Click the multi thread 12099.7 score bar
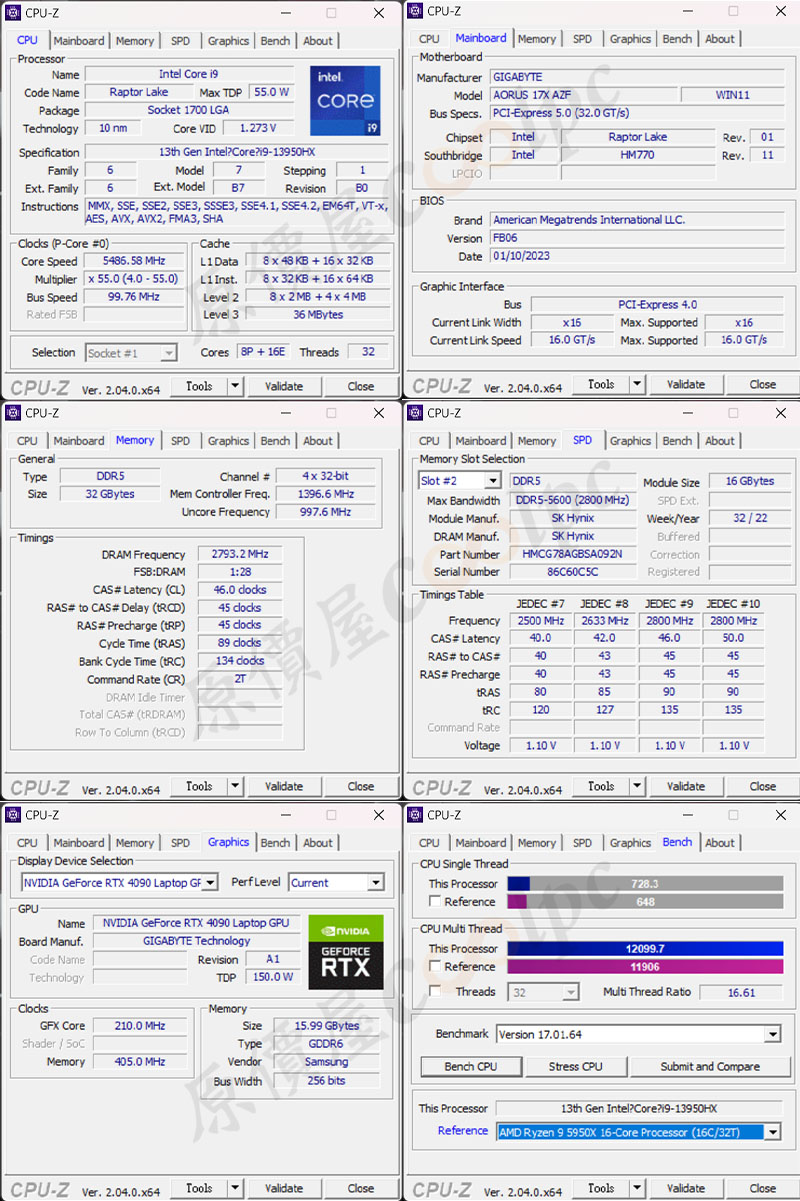800x1201 pixels. 645,949
